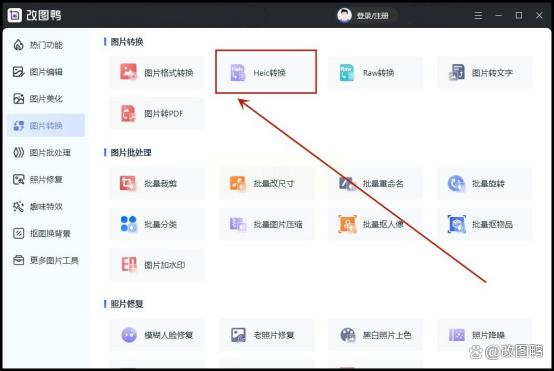Launch 模糊人脸修复 face repair
Viewport: 554px width, 371px height.
click(x=157, y=335)
